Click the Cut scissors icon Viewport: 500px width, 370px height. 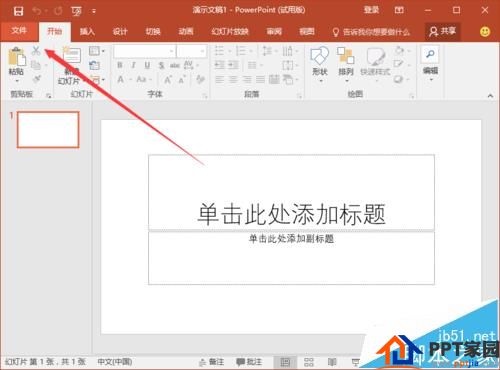tap(36, 51)
